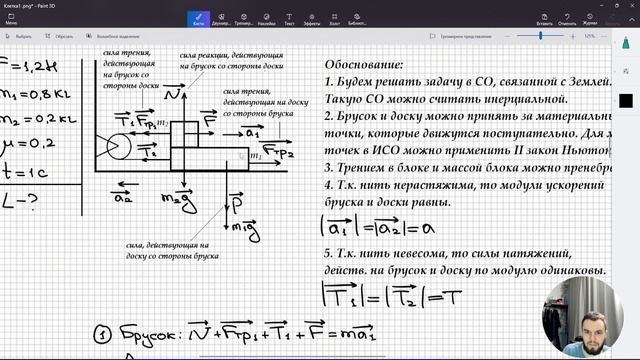Collapse the ribbon with the chevron

[x=632, y=19]
